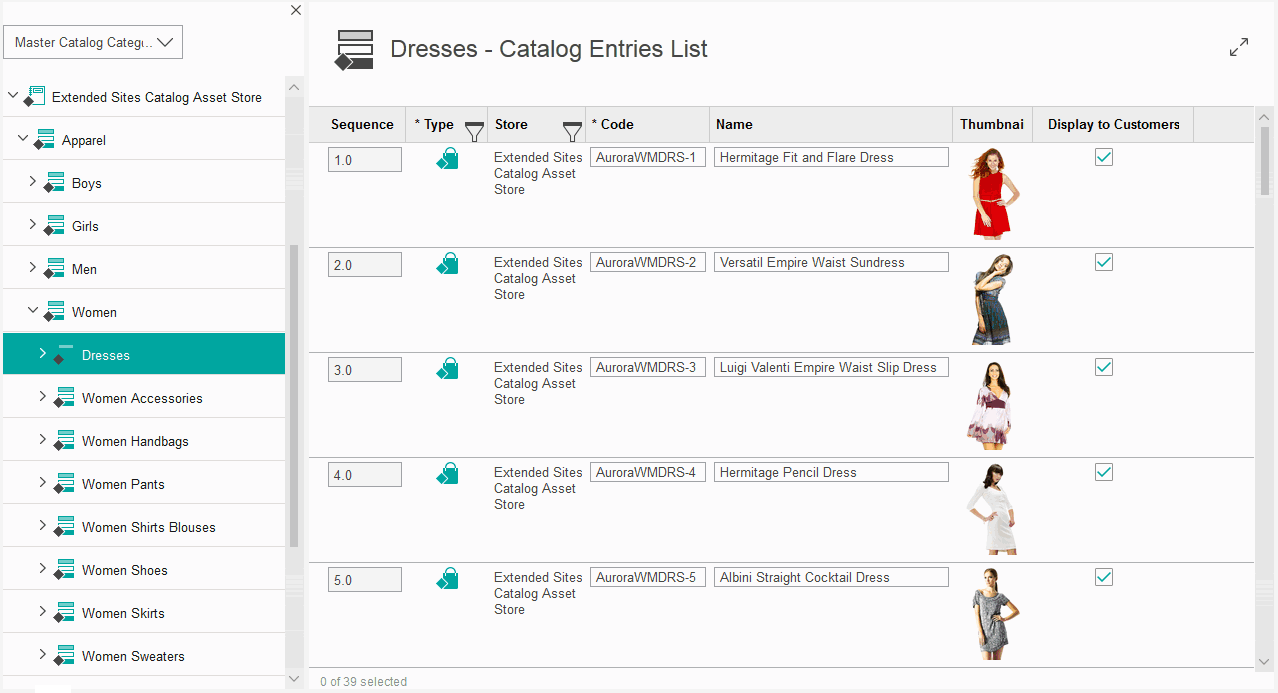
Task: Close the explorer panel with the X
Action: pos(296,10)
